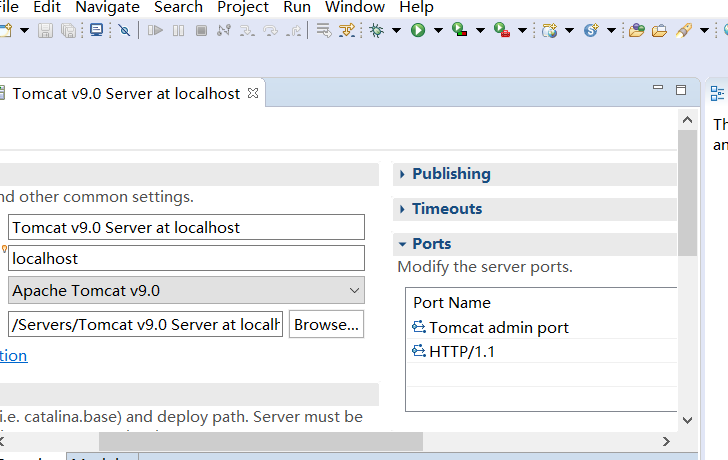Image resolution: width=728 pixels, height=460 pixels.
Task: Open a terminal via monitor icon
Action: click(x=97, y=30)
